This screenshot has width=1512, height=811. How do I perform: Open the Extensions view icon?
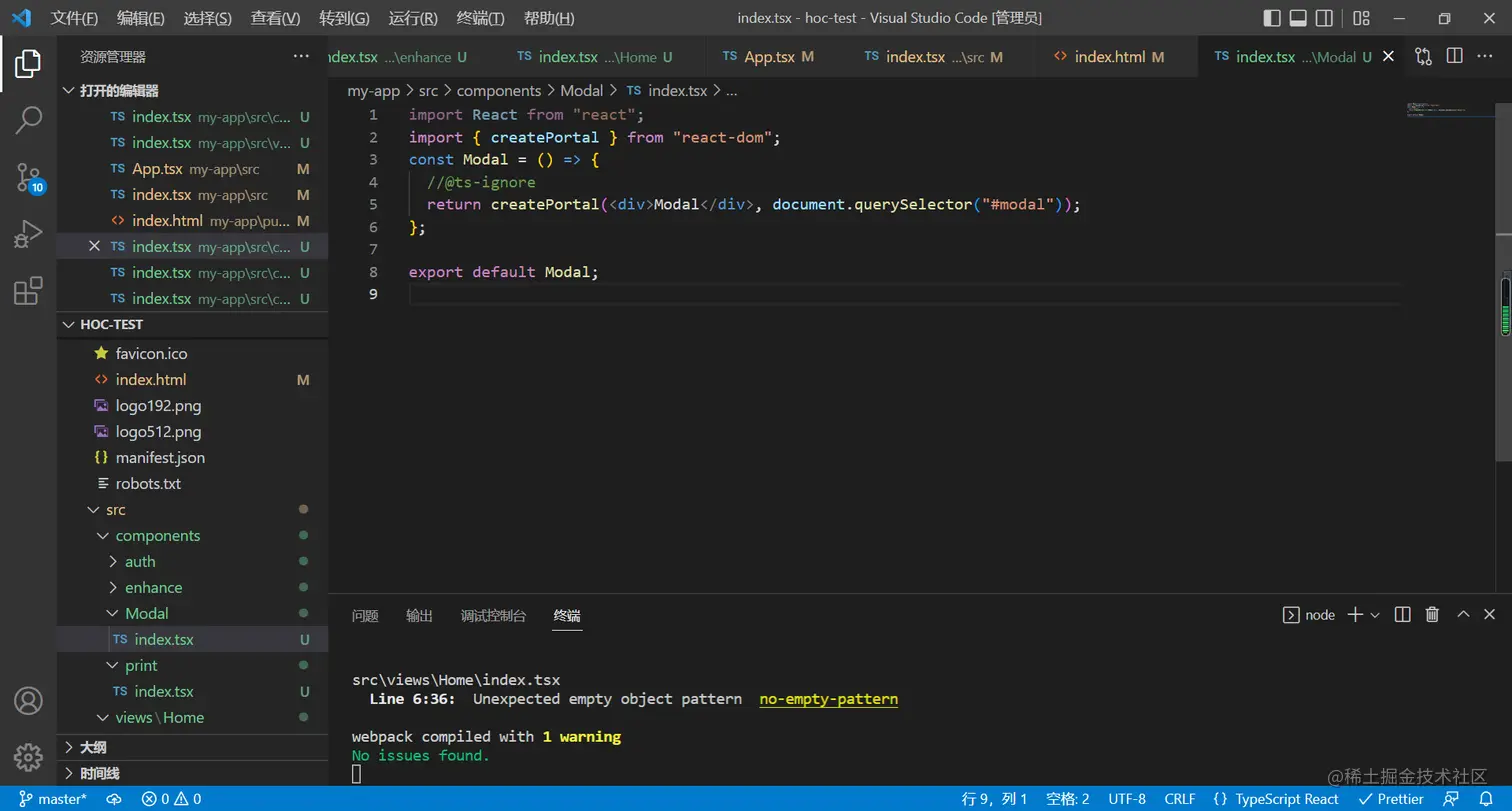[28, 291]
